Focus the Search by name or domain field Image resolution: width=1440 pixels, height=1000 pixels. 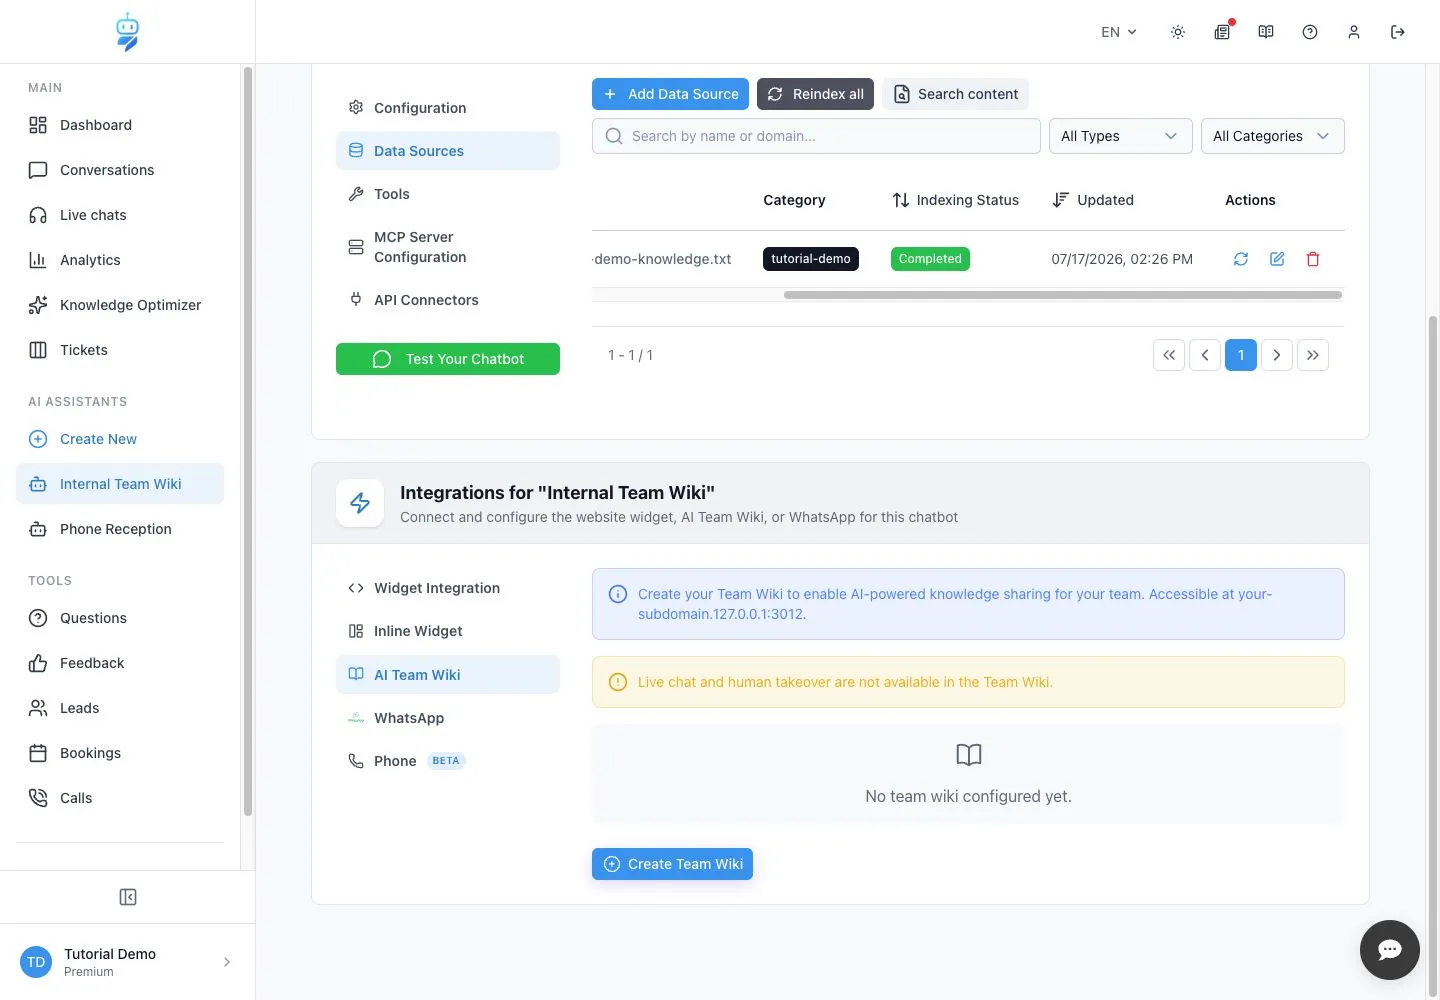tap(816, 136)
